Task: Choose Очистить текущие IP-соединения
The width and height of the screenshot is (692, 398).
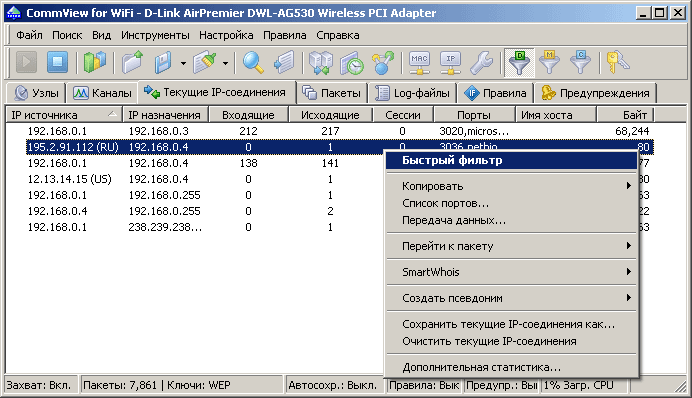Action: (511, 341)
